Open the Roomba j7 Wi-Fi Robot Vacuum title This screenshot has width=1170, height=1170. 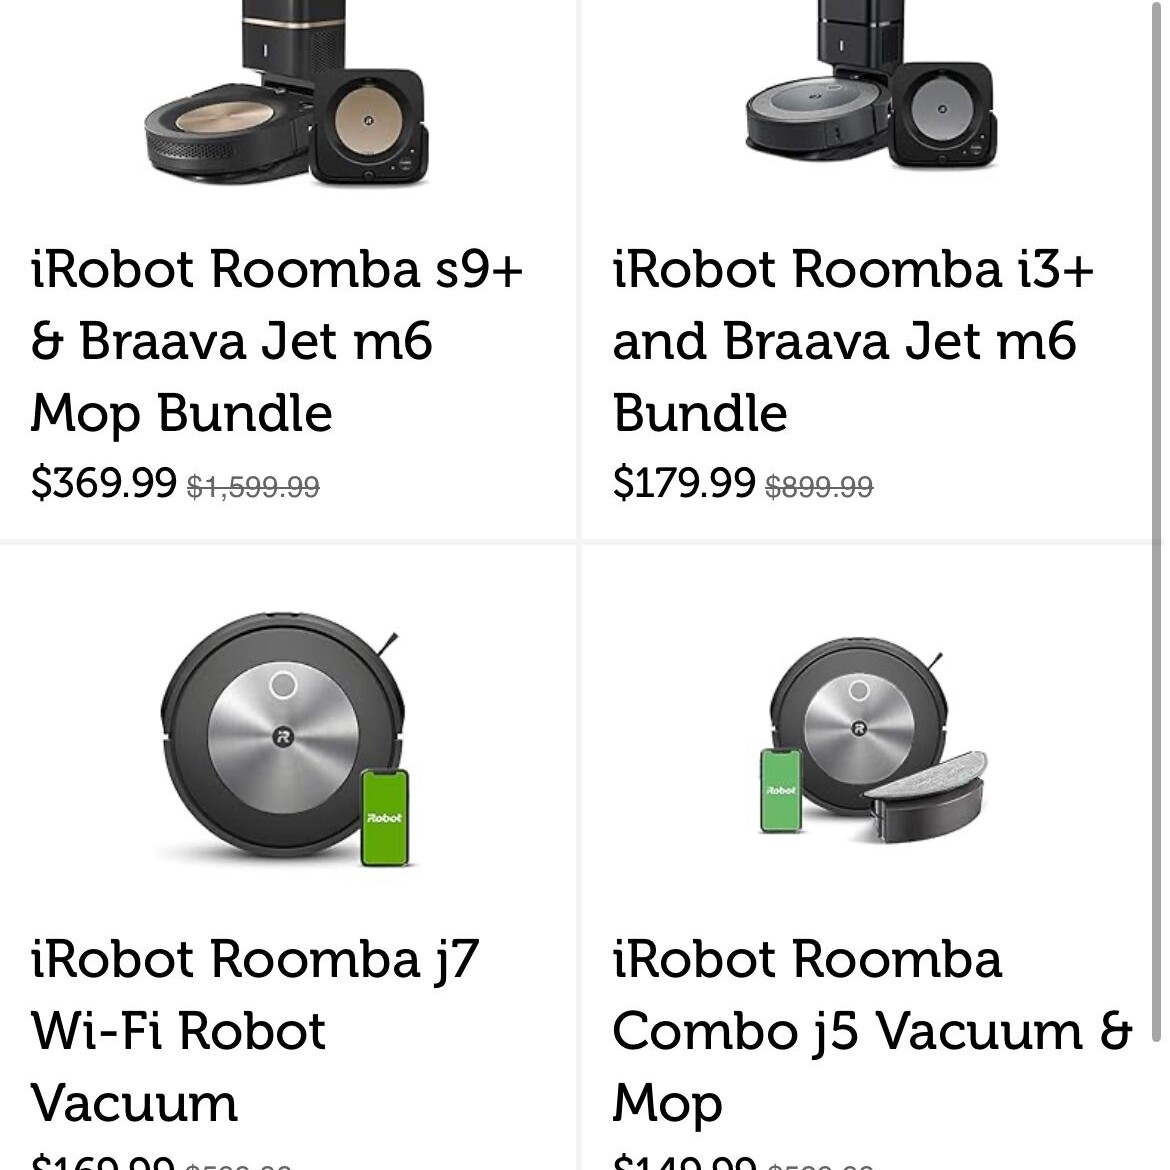click(x=255, y=1031)
